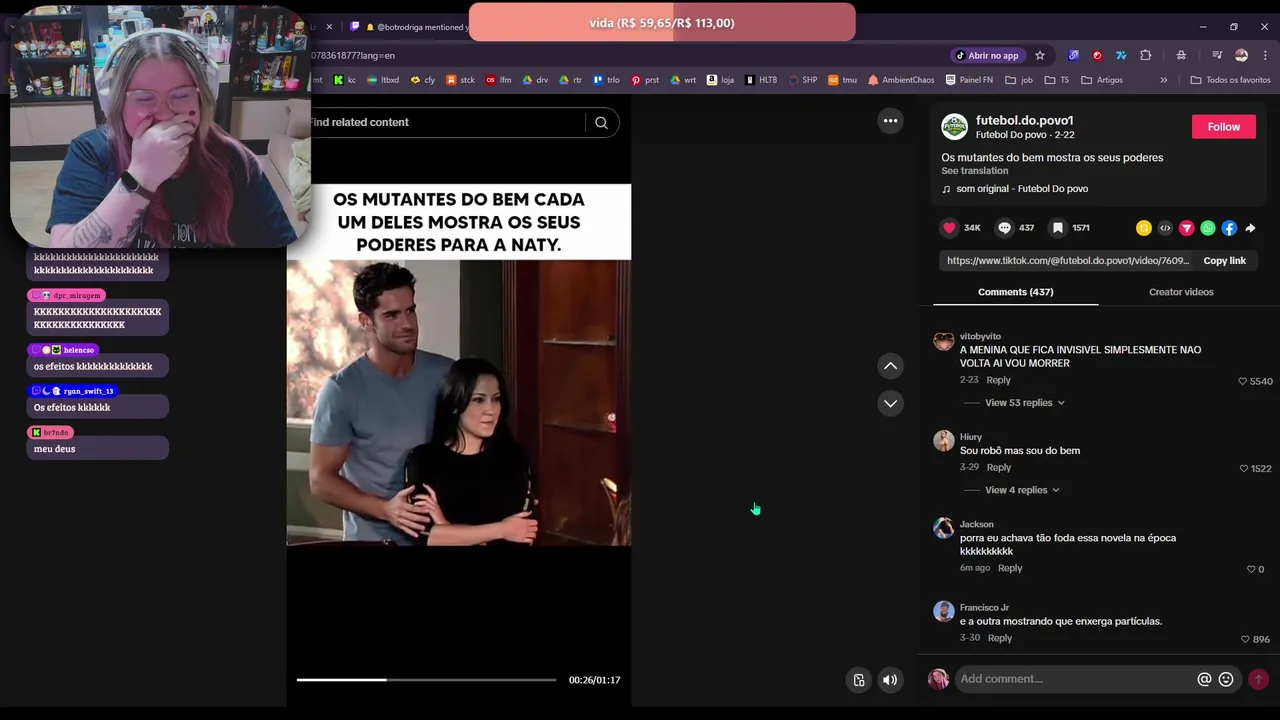This screenshot has width=1280, height=720.
Task: Reply to Jackson's comment
Action: (x=1010, y=568)
